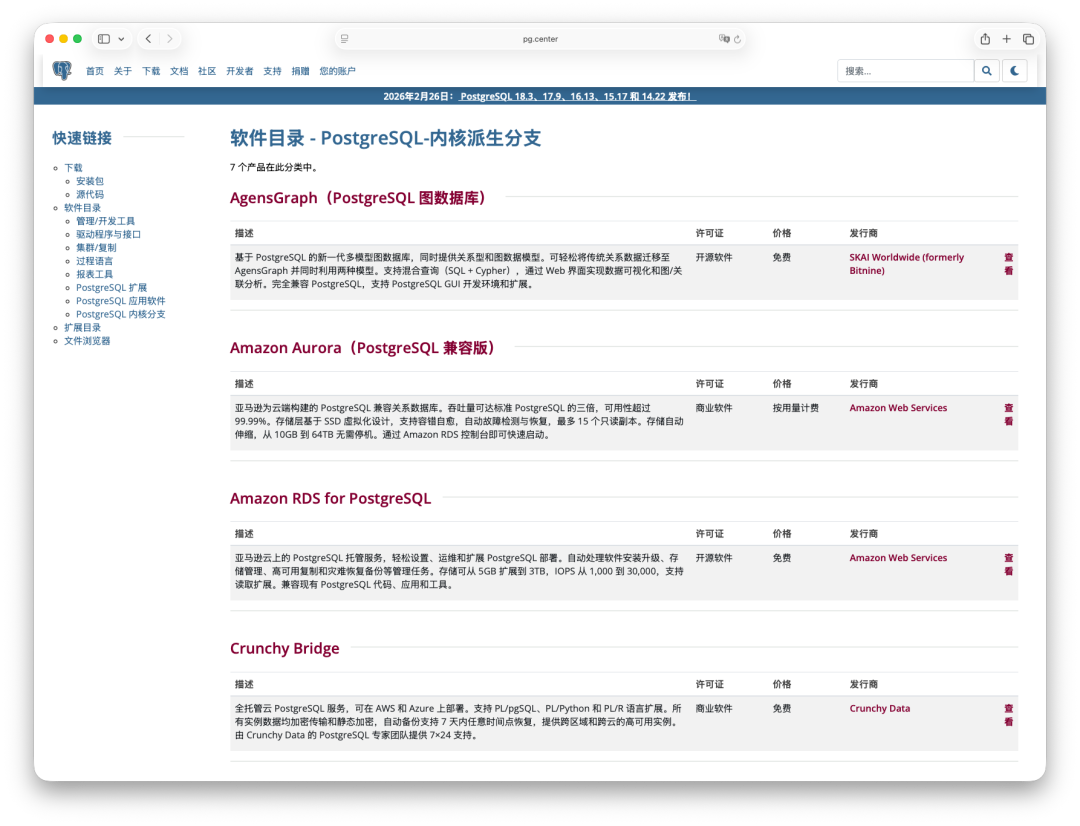The width and height of the screenshot is (1080, 826).
Task: Click the PostgreSQL elephant logo
Action: (x=62, y=70)
